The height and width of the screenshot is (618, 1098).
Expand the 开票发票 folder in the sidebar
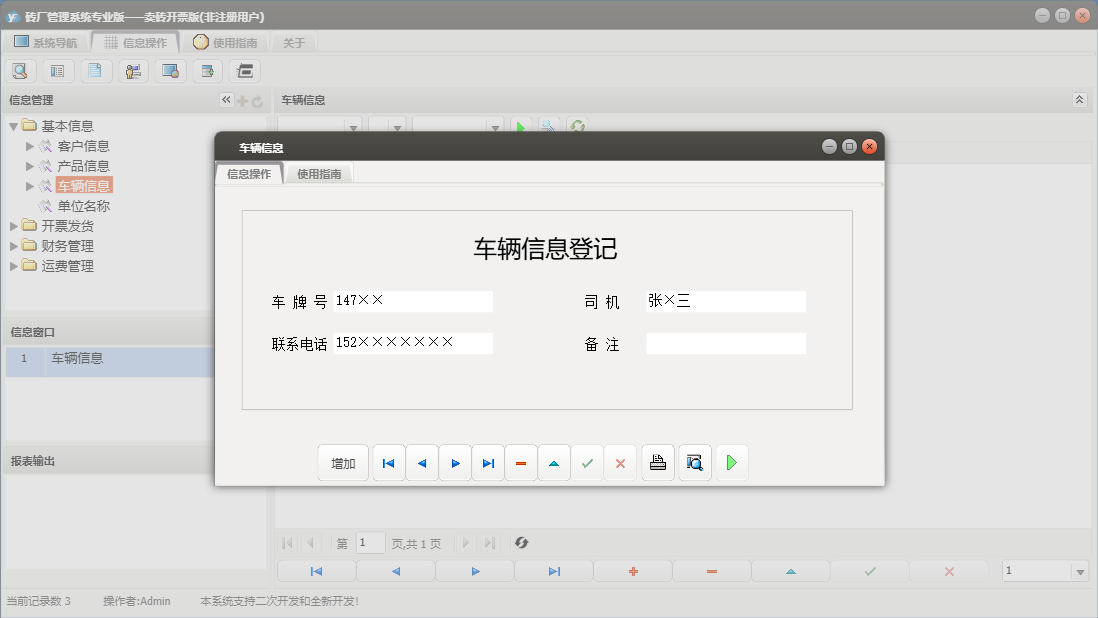point(14,226)
